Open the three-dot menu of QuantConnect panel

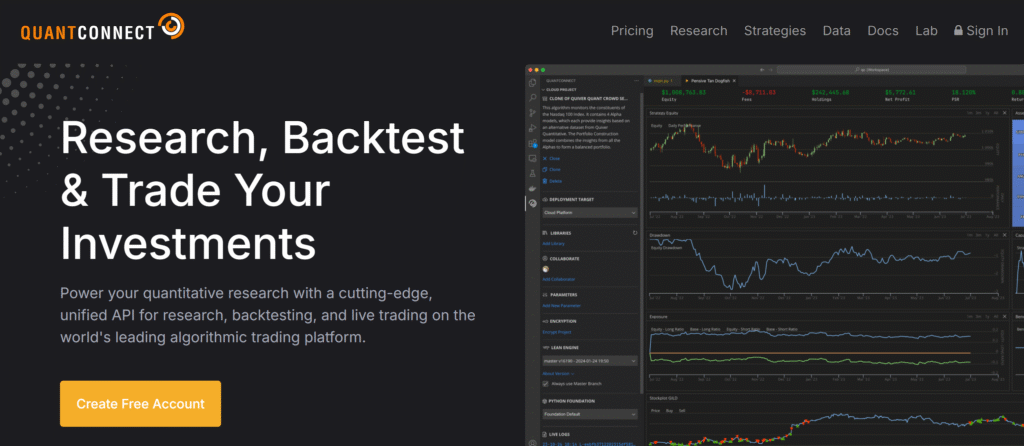[x=636, y=80]
